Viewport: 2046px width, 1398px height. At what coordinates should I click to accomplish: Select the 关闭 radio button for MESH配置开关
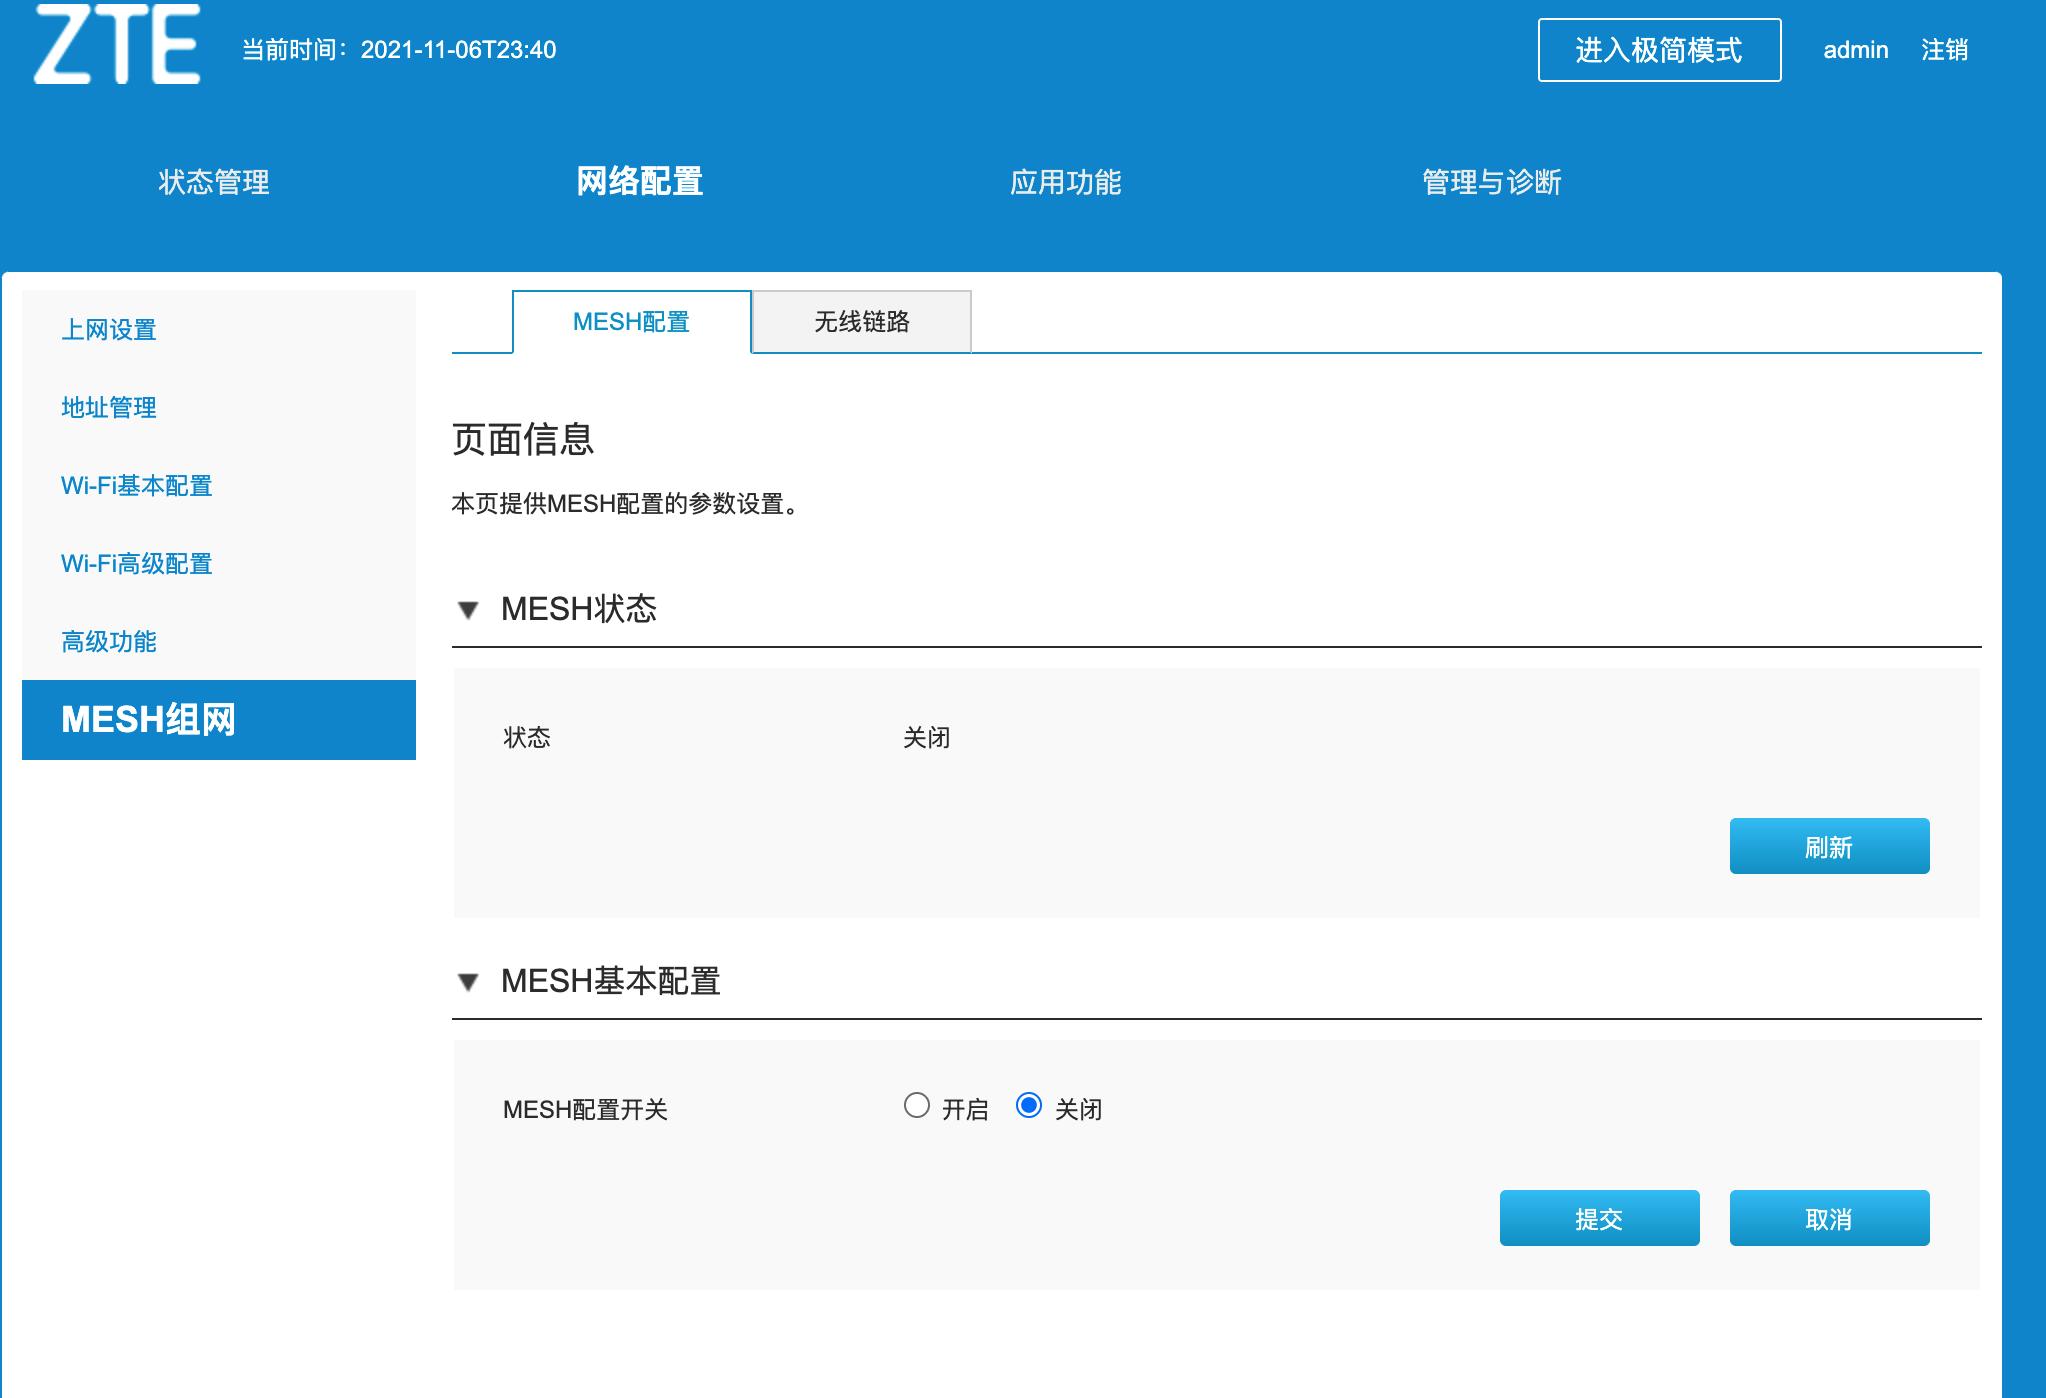[x=1031, y=1108]
